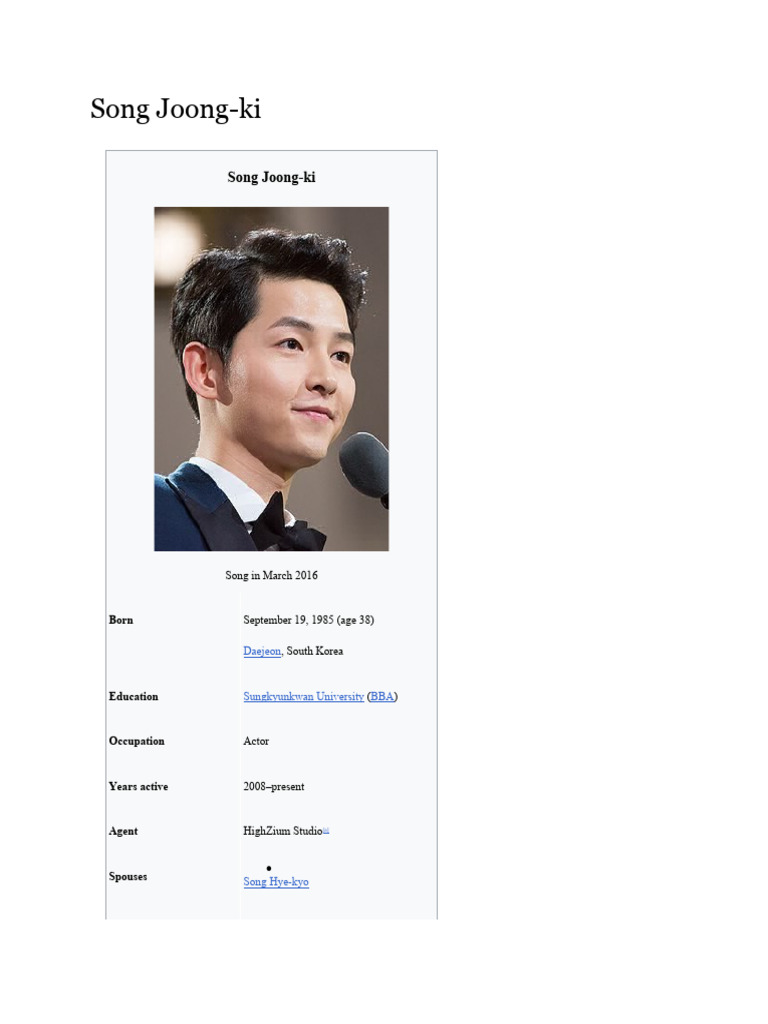Click the Song Joong-ki portrait photo
This screenshot has height=1024, width=768.
pyautogui.click(x=271, y=379)
